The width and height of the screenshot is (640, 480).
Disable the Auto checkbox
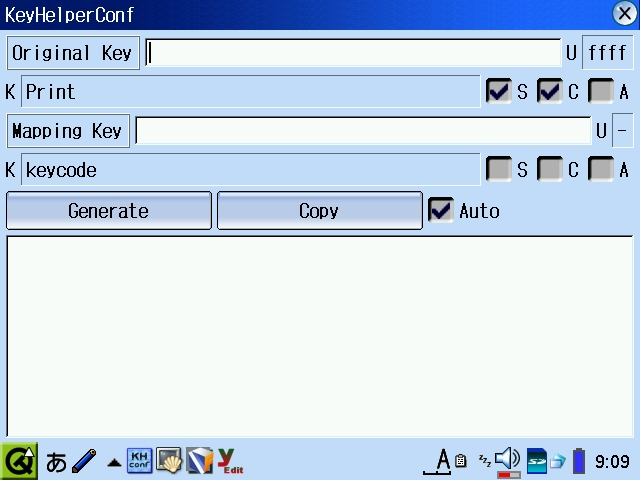point(440,211)
